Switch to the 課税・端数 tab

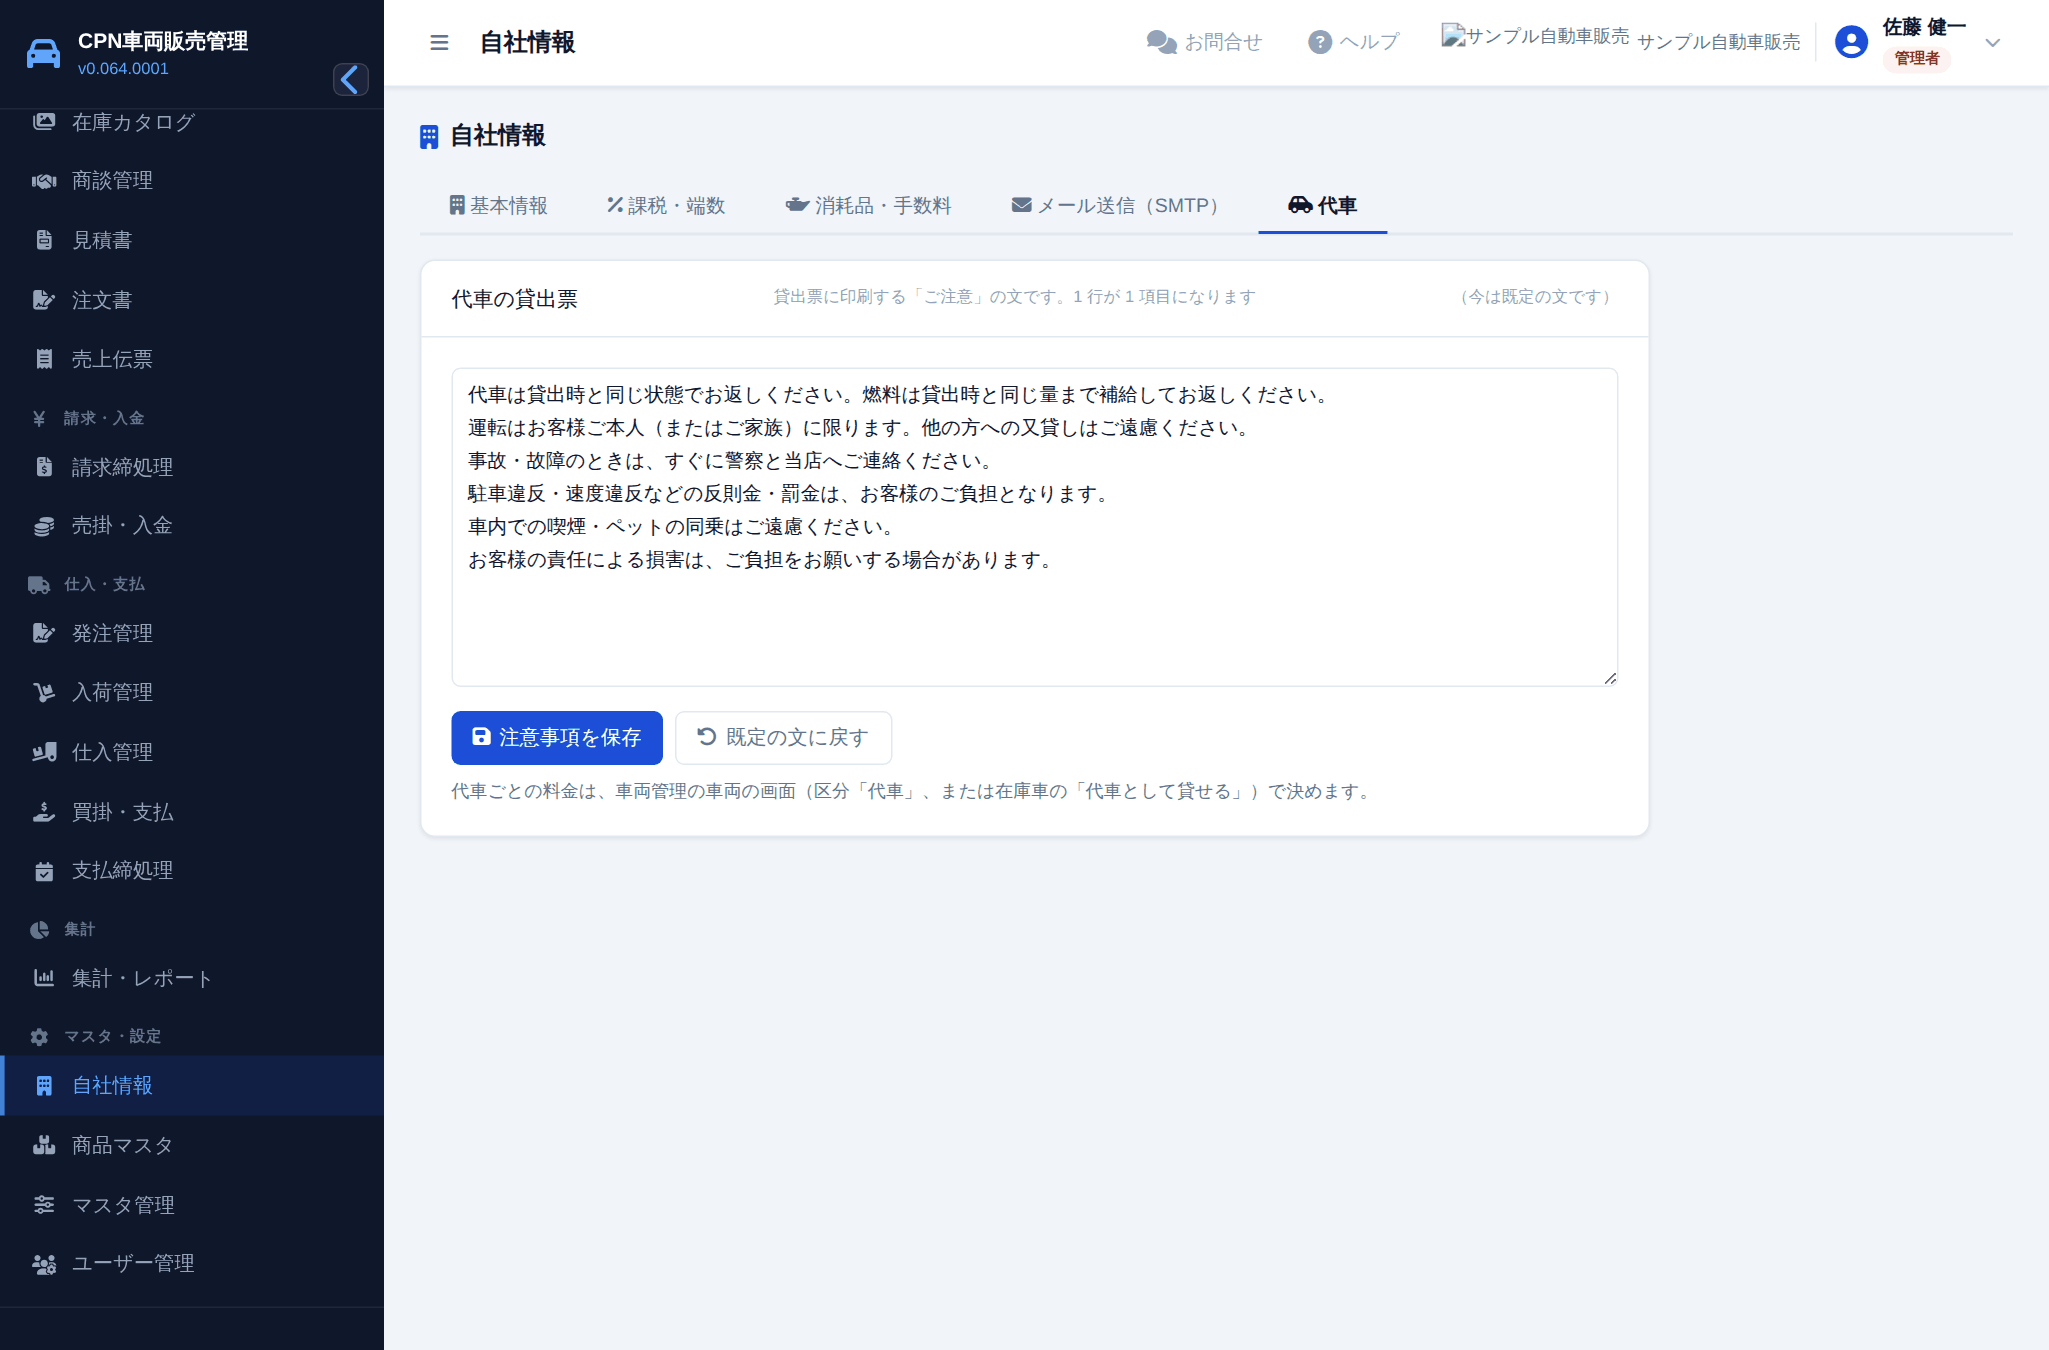[666, 205]
